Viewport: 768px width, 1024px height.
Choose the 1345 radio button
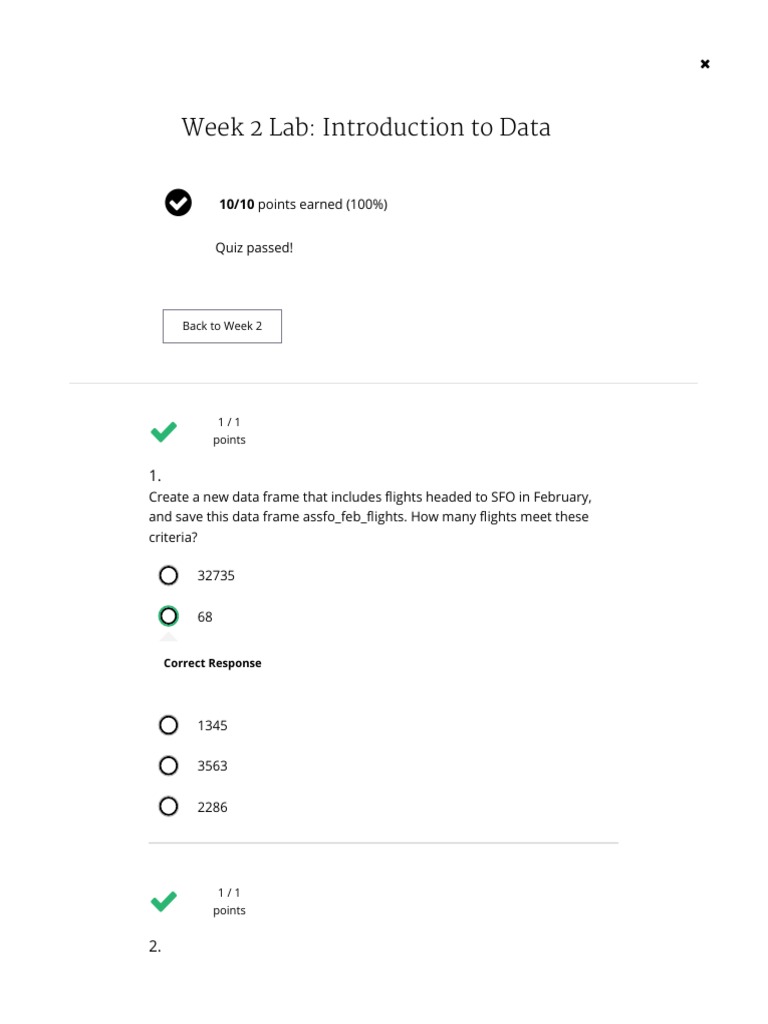pyautogui.click(x=168, y=725)
